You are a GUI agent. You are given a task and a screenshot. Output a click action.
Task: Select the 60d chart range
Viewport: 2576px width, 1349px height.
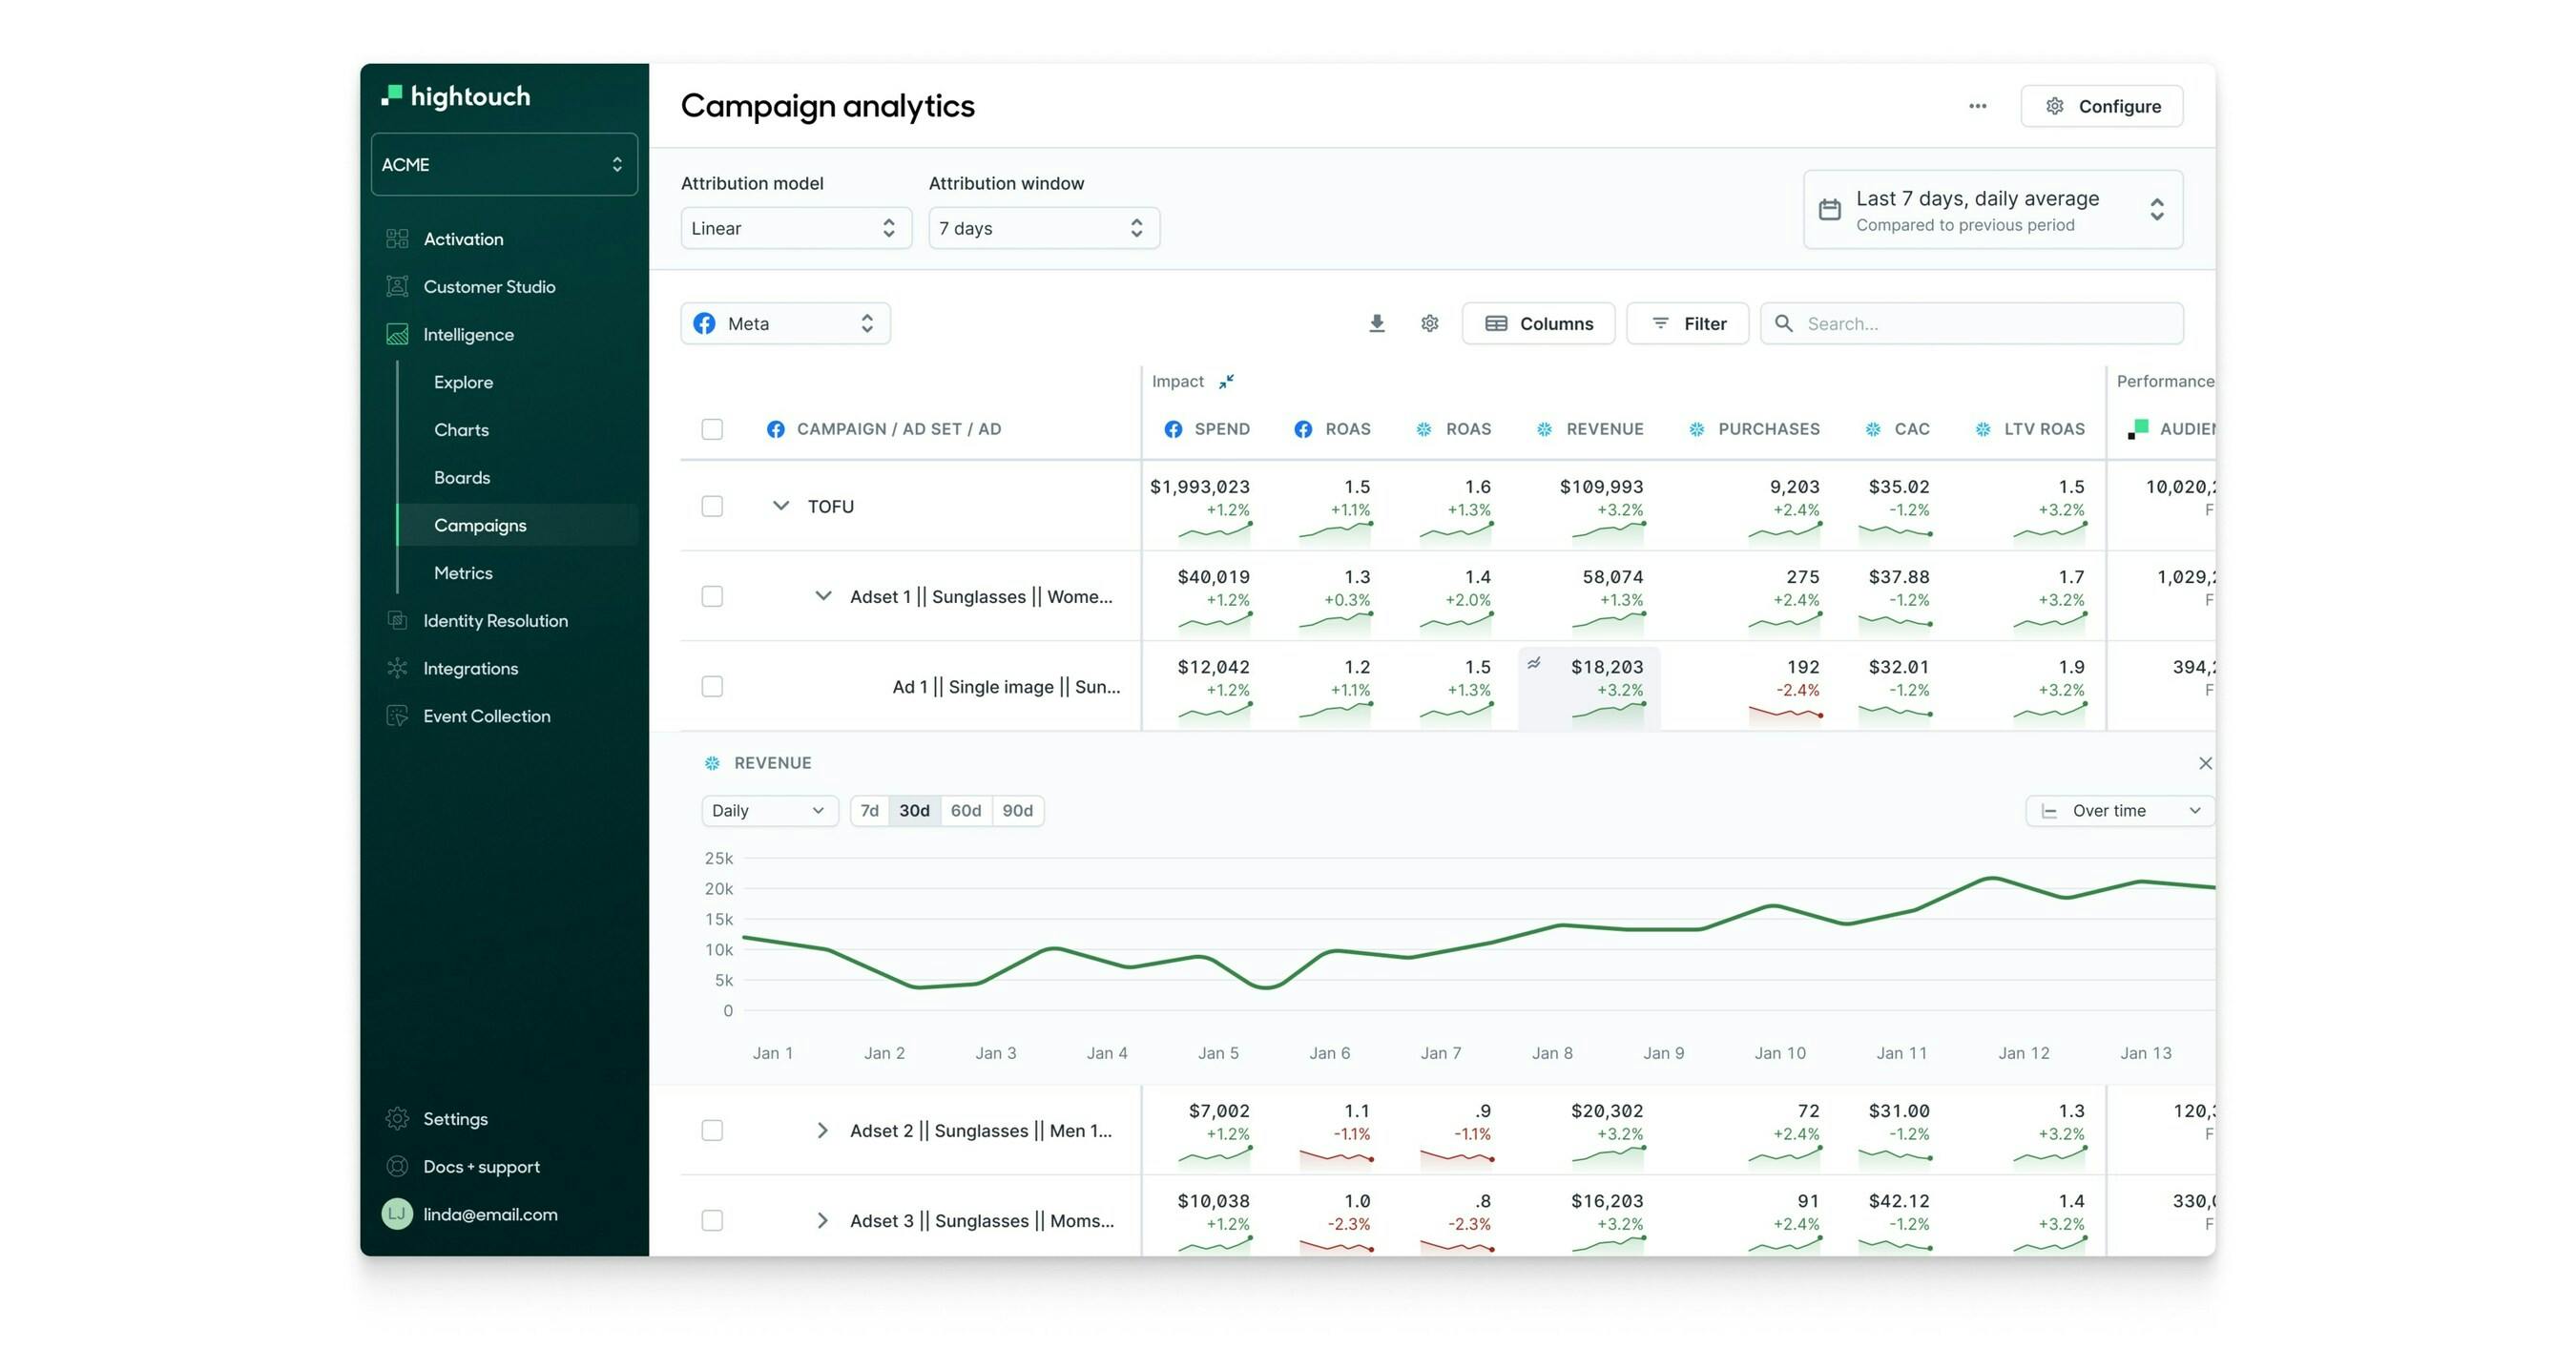pos(965,810)
